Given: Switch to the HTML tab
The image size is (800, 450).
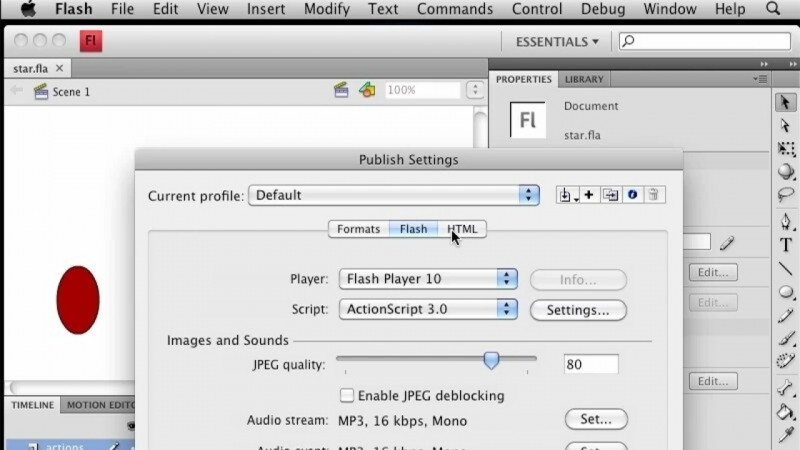Looking at the screenshot, I should pos(462,229).
